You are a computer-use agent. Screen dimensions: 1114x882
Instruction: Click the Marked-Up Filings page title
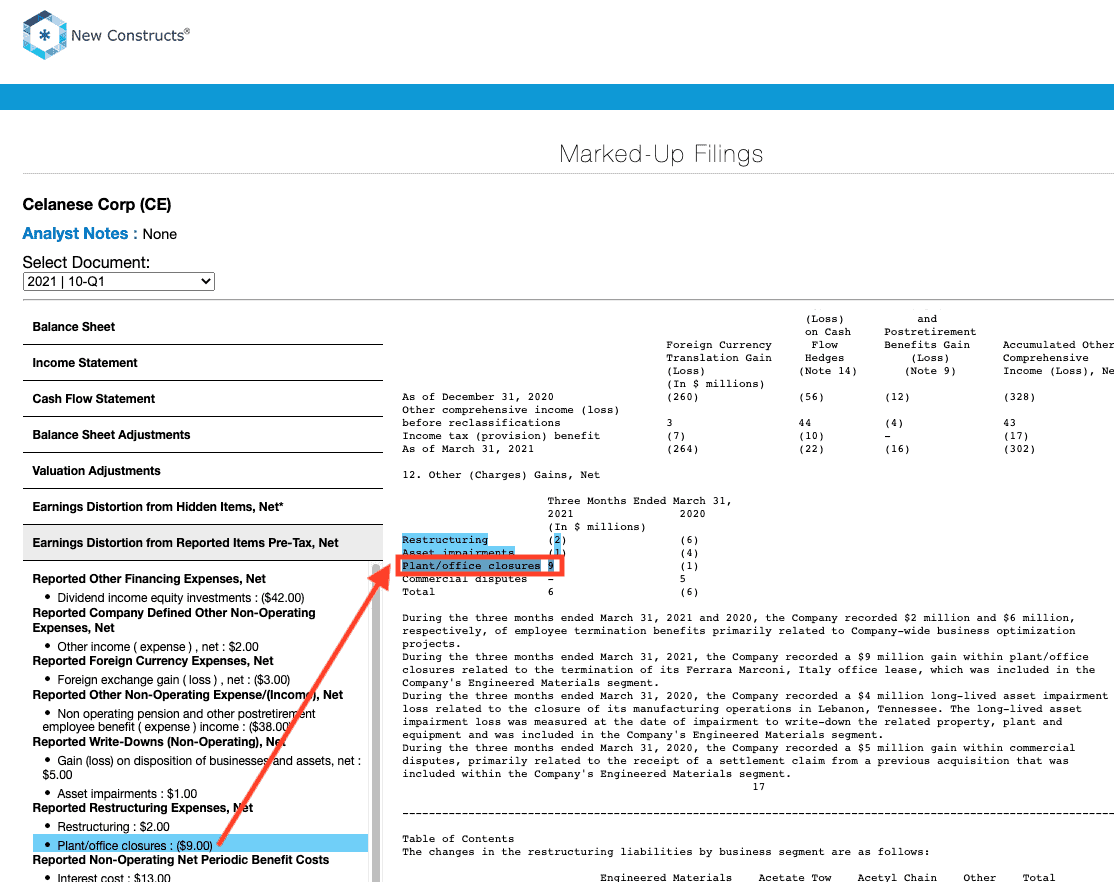click(661, 154)
